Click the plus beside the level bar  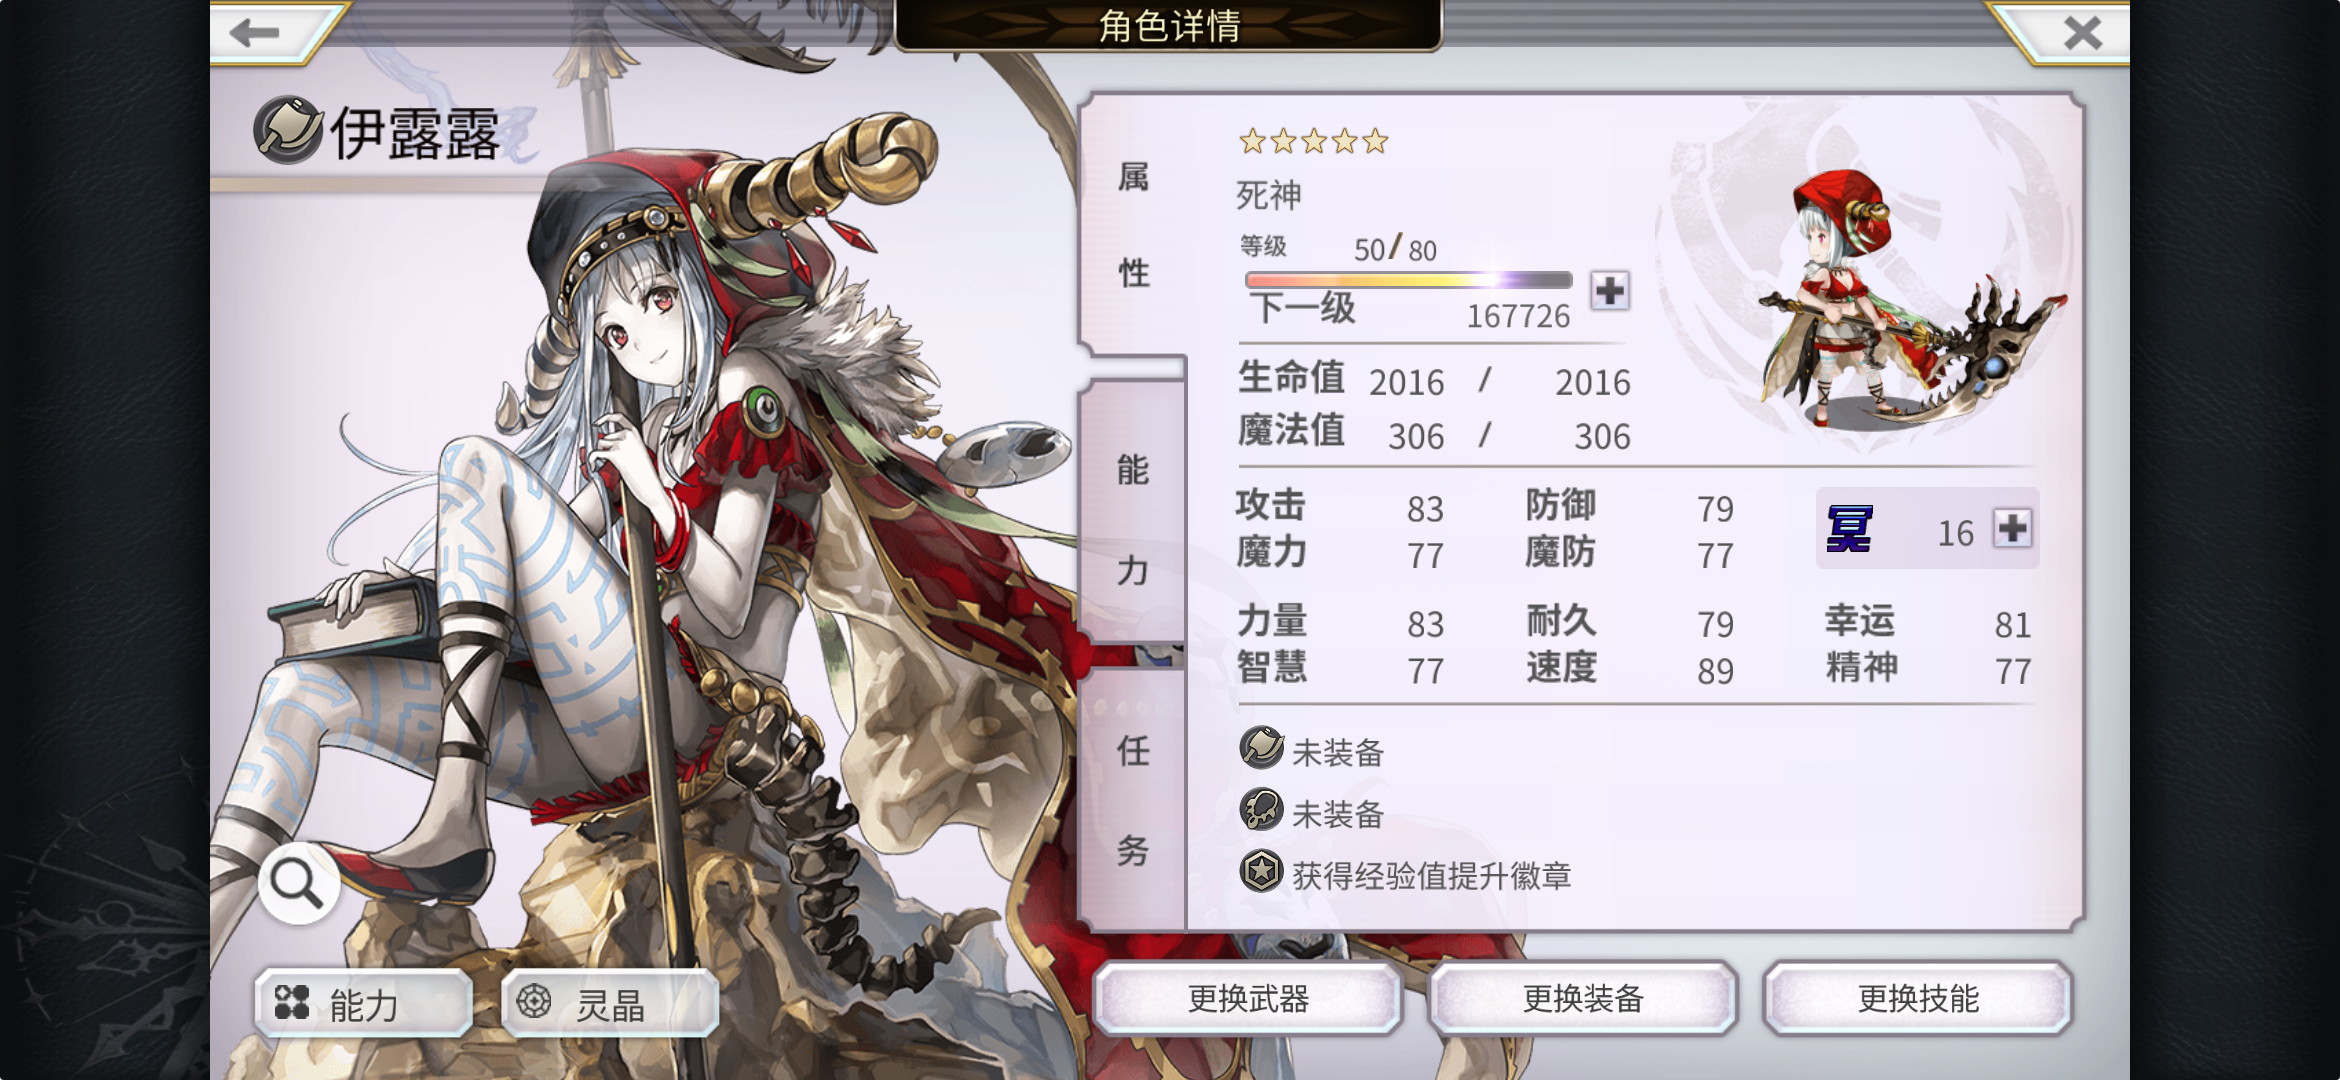pos(1609,290)
